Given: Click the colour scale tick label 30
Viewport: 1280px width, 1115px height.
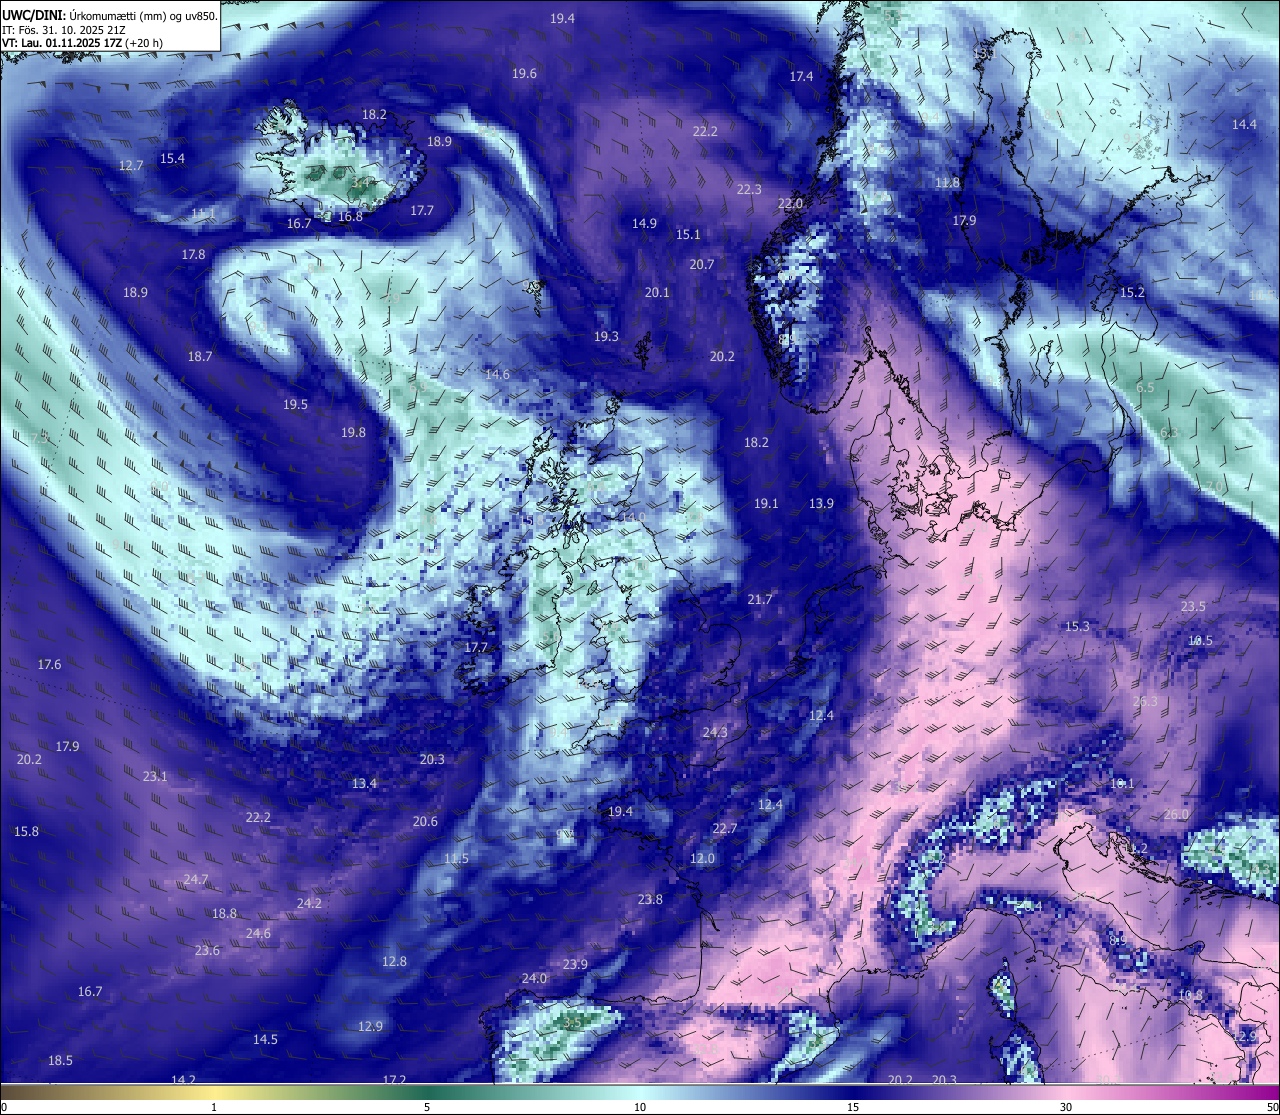Looking at the screenshot, I should 1066,1107.
